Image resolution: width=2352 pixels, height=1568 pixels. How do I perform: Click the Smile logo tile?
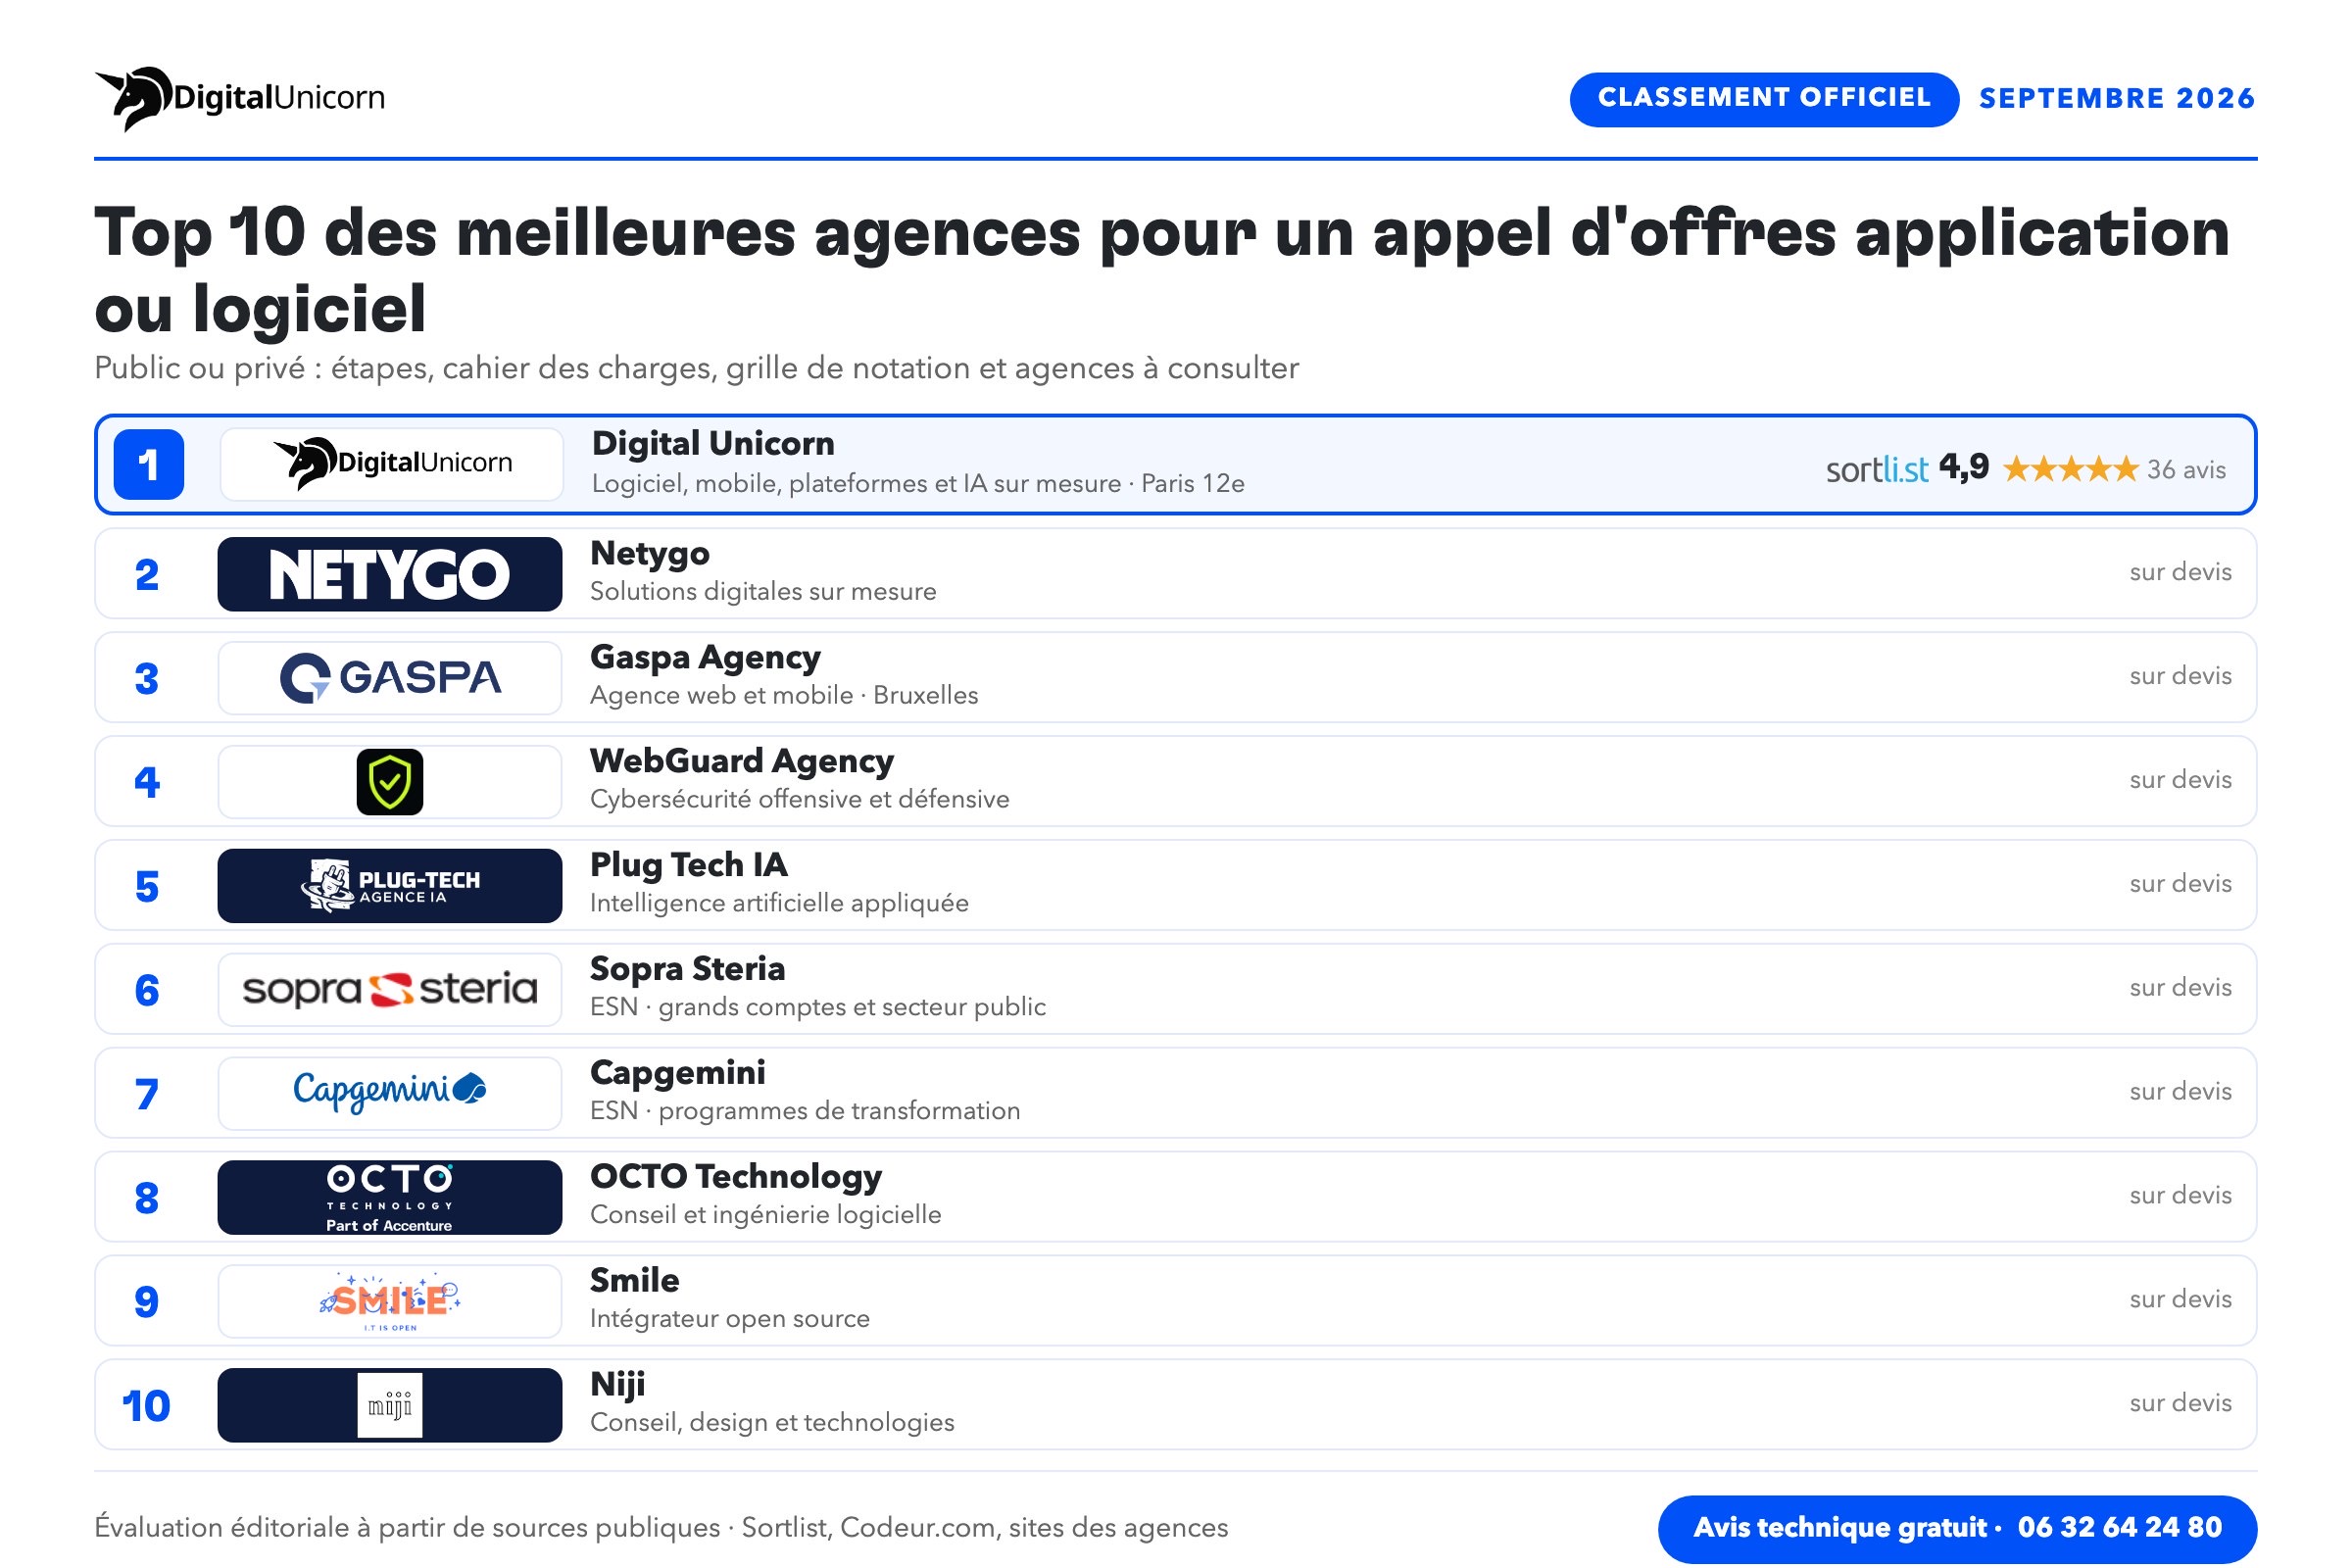click(390, 1301)
